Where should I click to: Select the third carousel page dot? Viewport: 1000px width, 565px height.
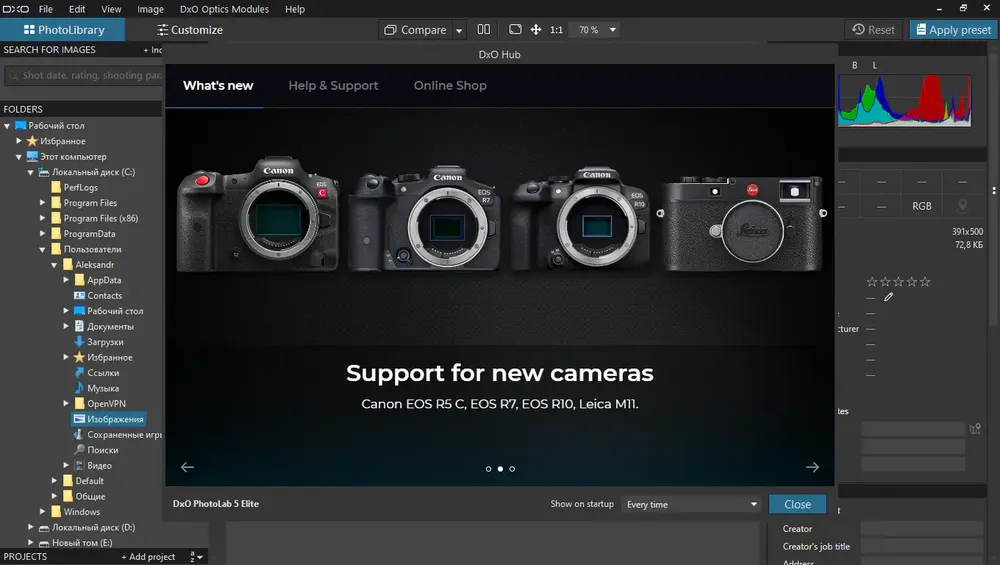pos(512,469)
